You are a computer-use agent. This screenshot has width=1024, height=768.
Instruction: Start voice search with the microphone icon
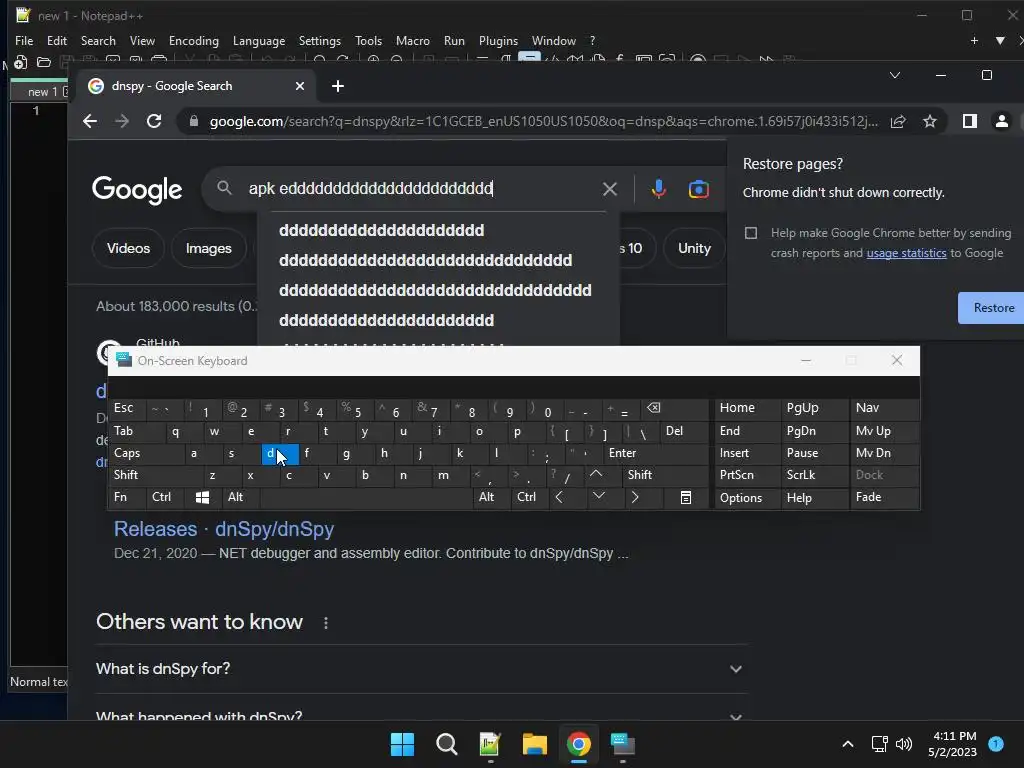(658, 189)
